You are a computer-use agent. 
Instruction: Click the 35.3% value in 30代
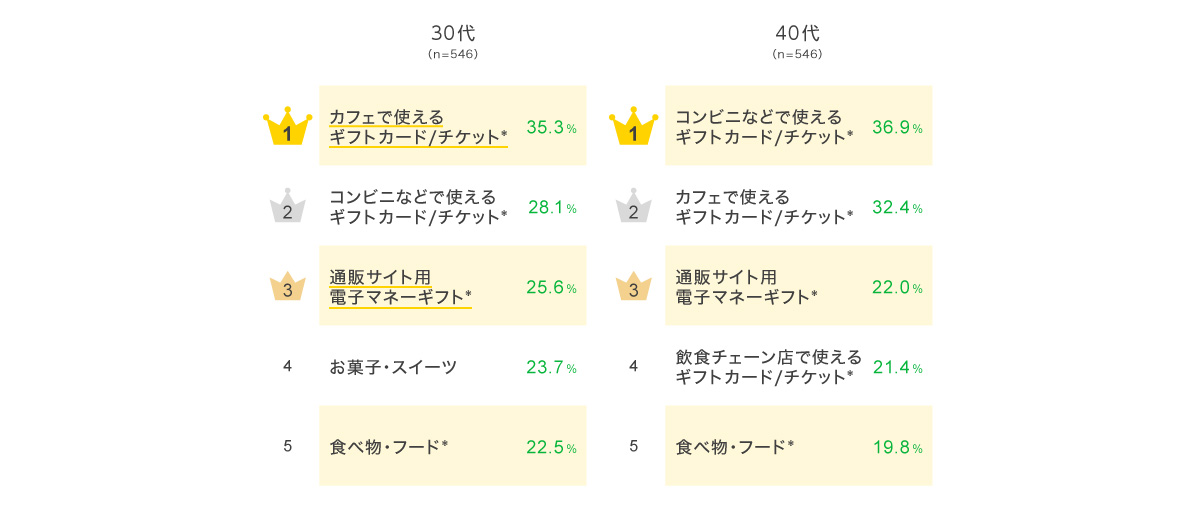click(x=551, y=127)
